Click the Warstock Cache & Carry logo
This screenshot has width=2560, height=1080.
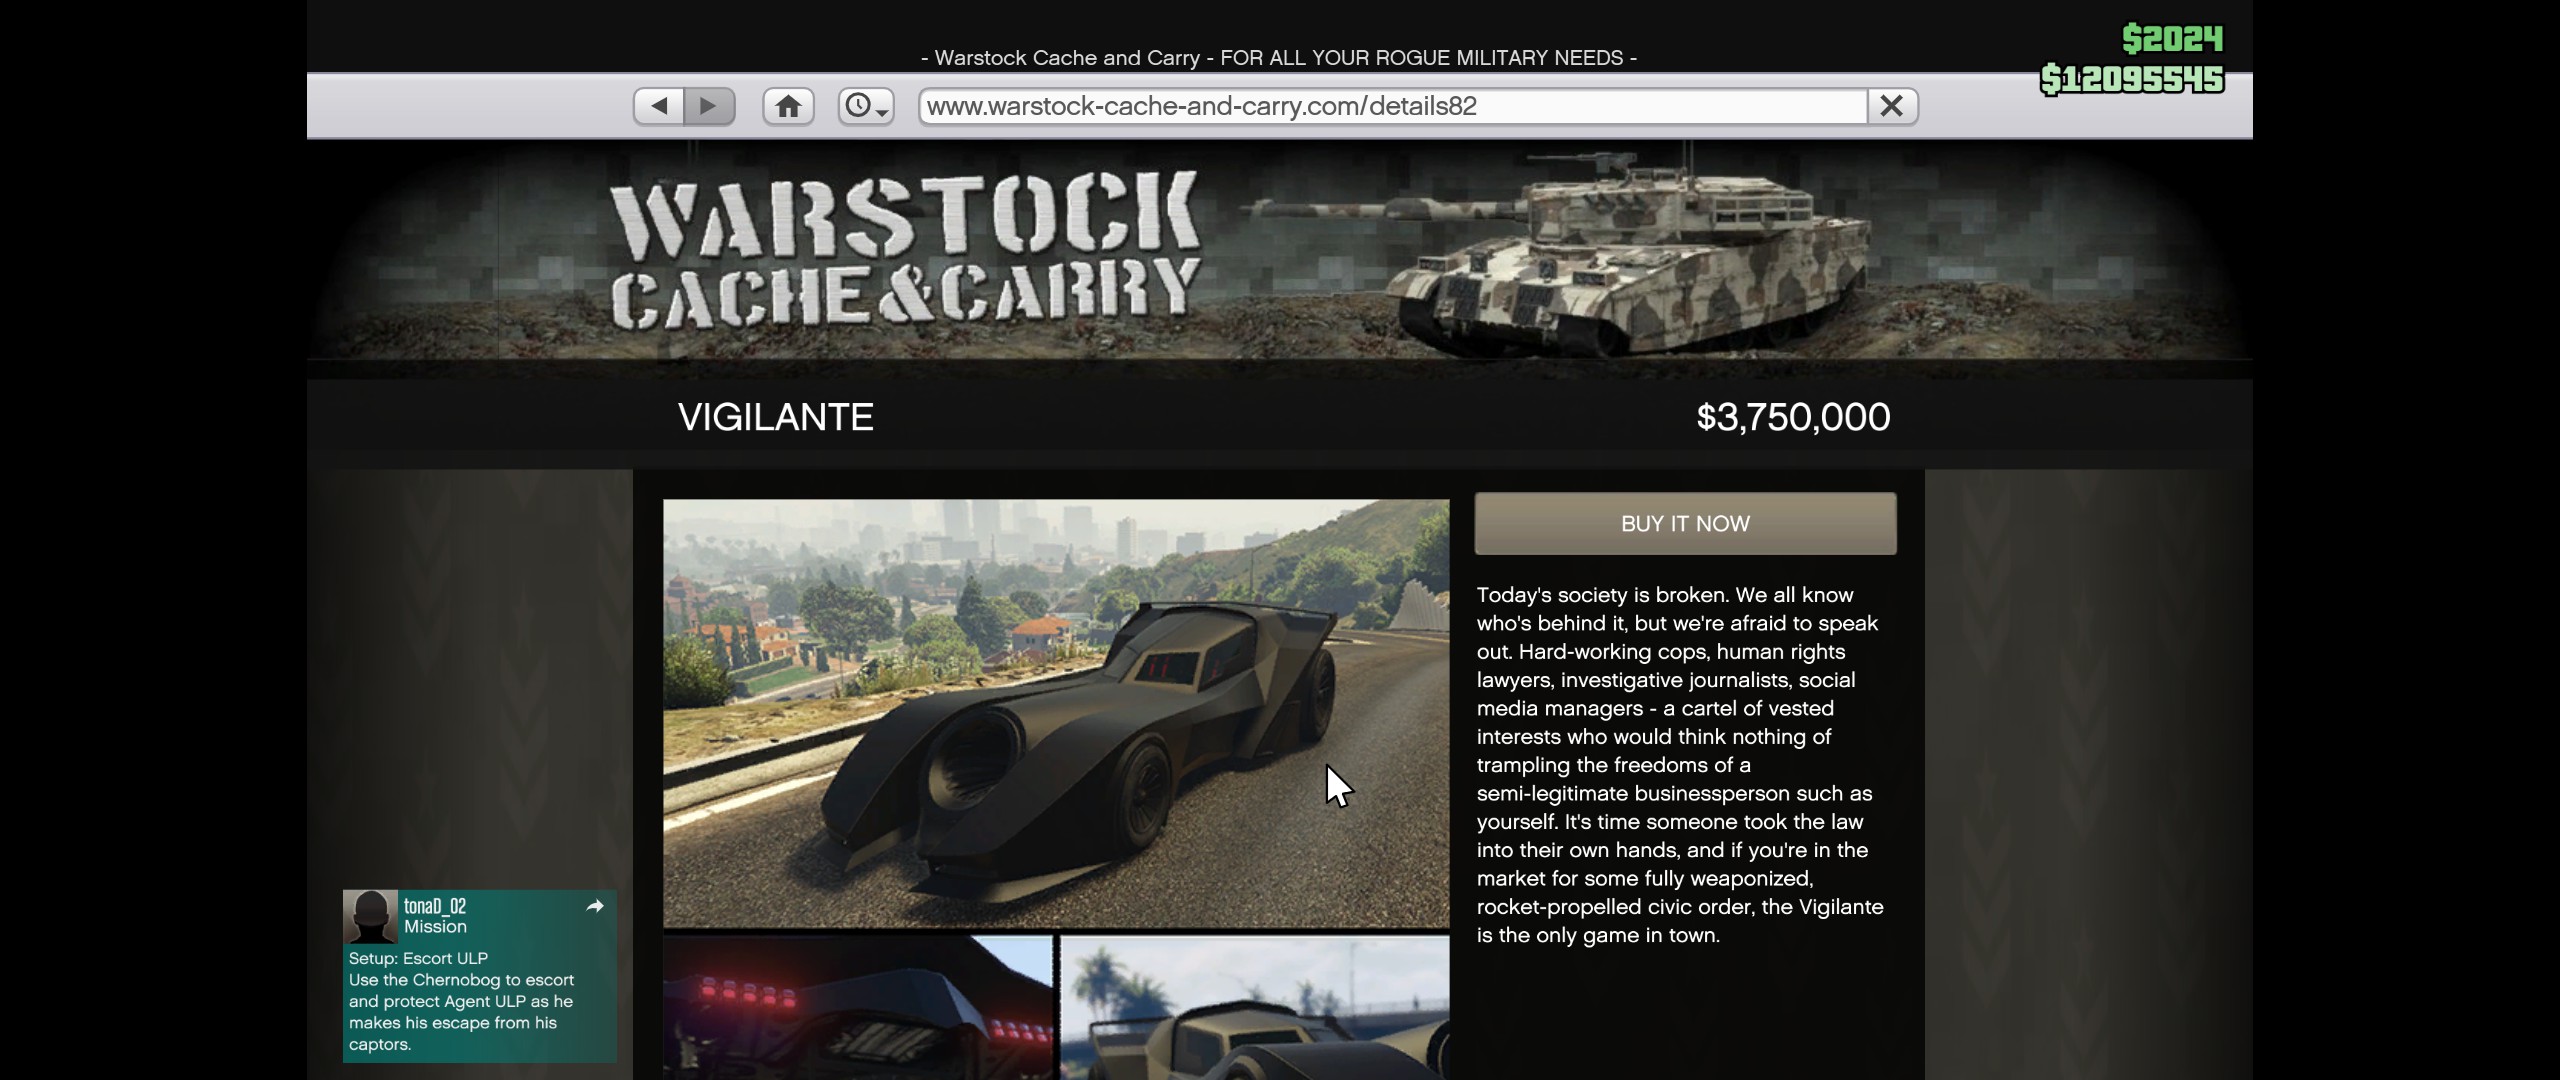click(905, 250)
